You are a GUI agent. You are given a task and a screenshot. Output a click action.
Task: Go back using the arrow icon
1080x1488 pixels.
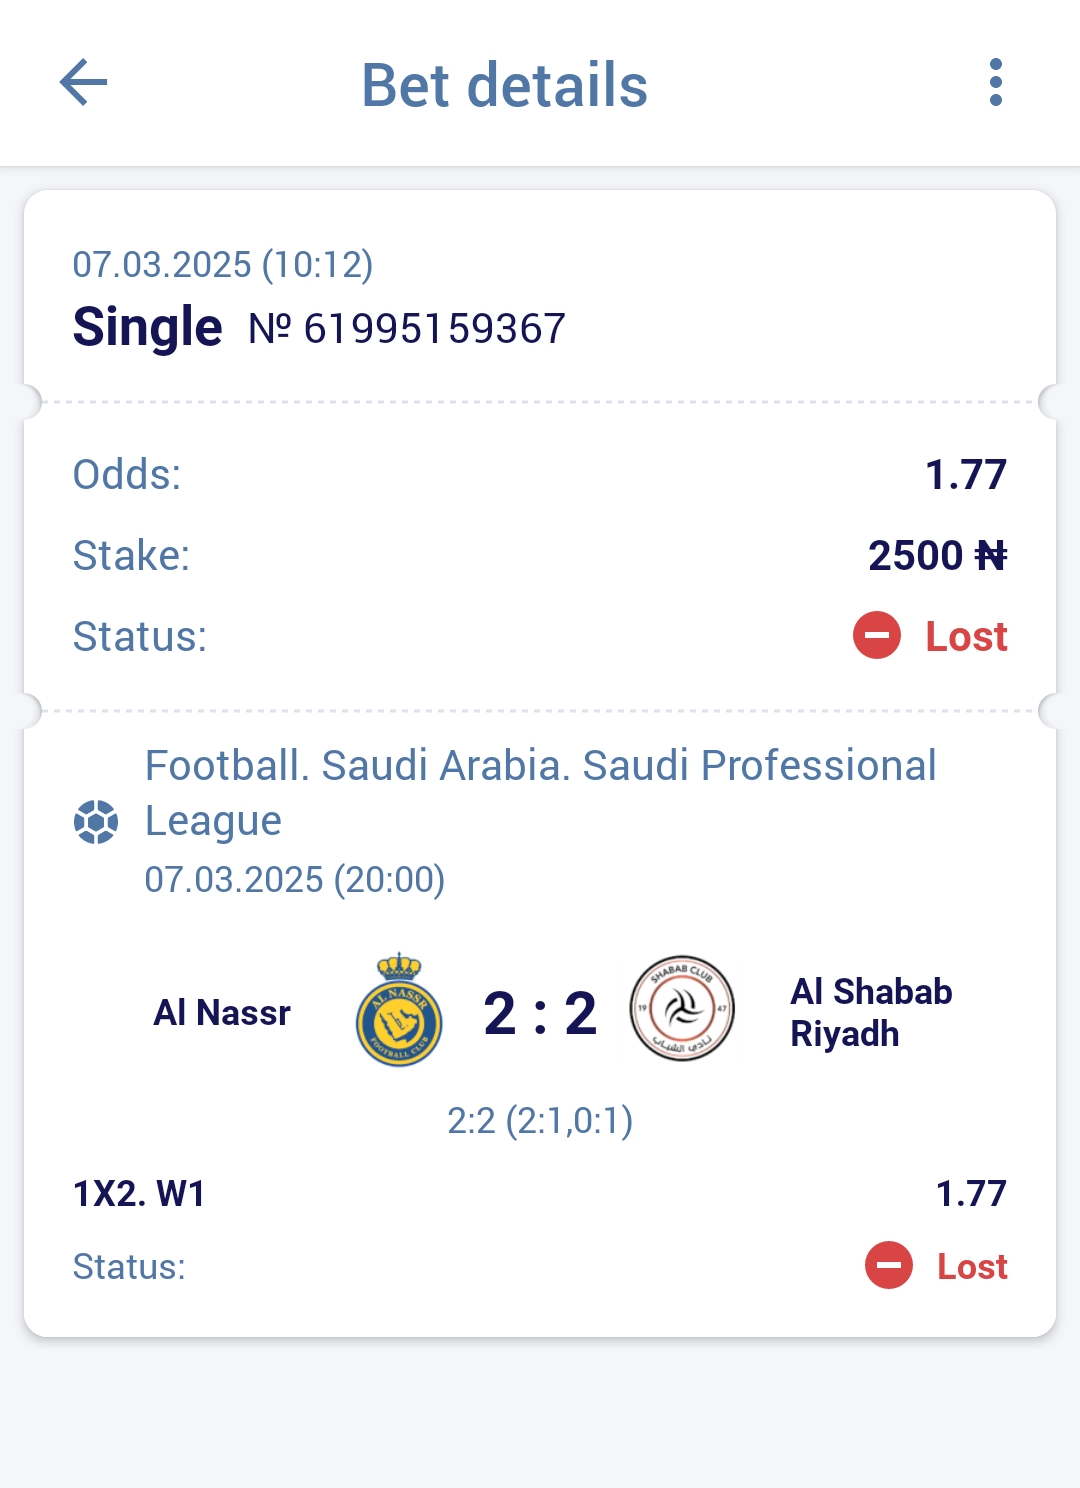coord(84,82)
